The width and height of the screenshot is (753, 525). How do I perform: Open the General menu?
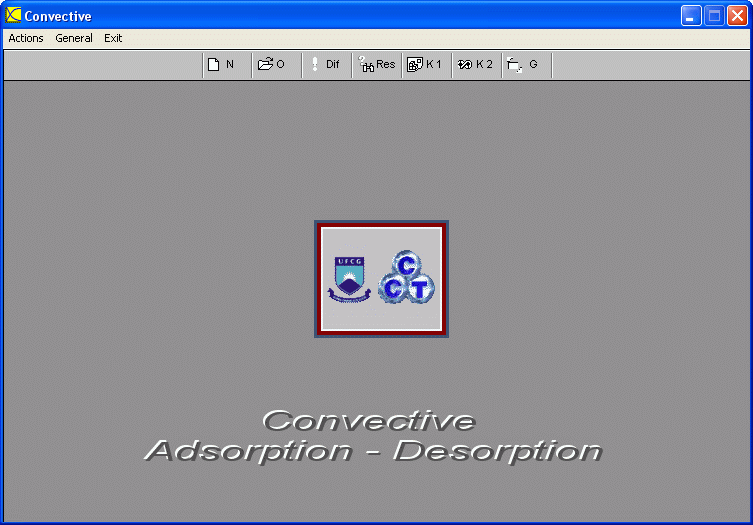(x=73, y=38)
